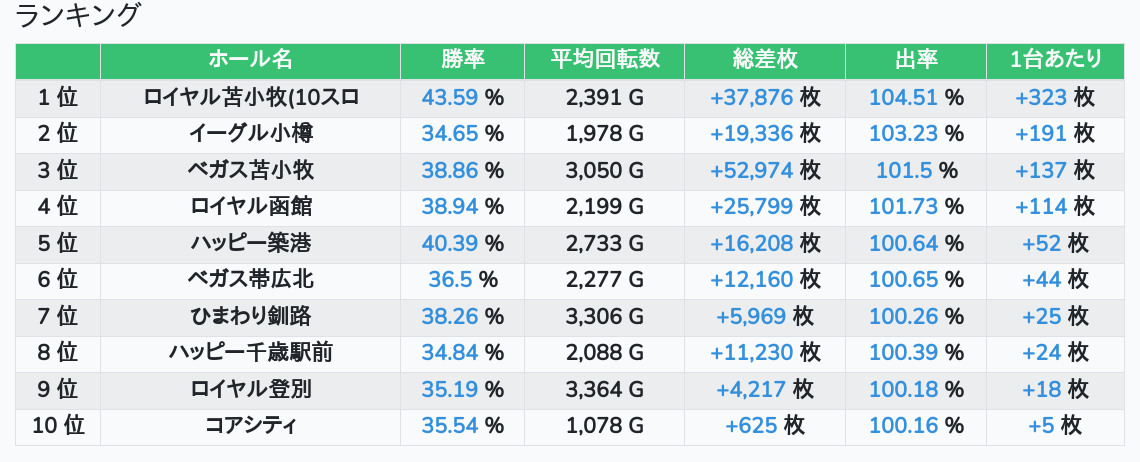
Task: Click ロイヤル函館 hall name
Action: click(251, 207)
